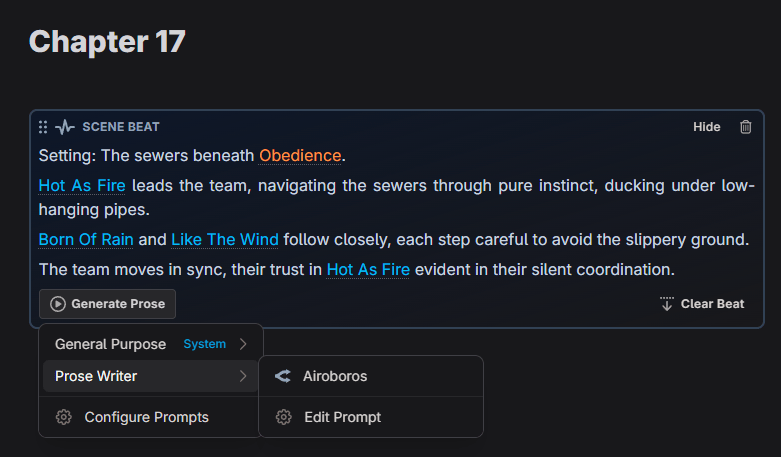Image resolution: width=781 pixels, height=457 pixels.
Task: Click the play icon in Generate Prose
Action: click(58, 304)
